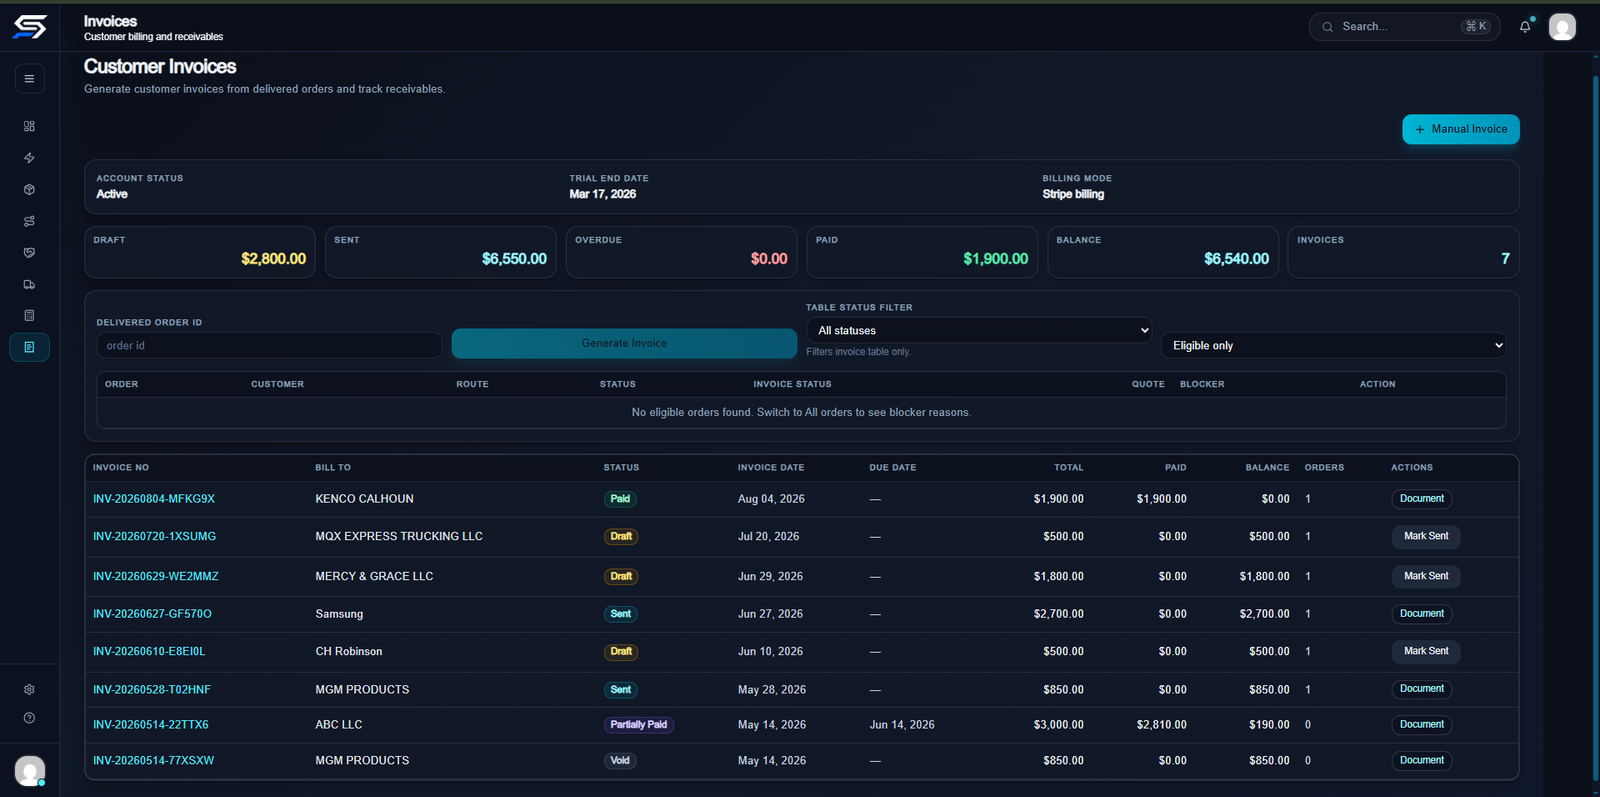Open Document for Samsung invoice
Screen dimensions: 1600x797
click(1421, 614)
